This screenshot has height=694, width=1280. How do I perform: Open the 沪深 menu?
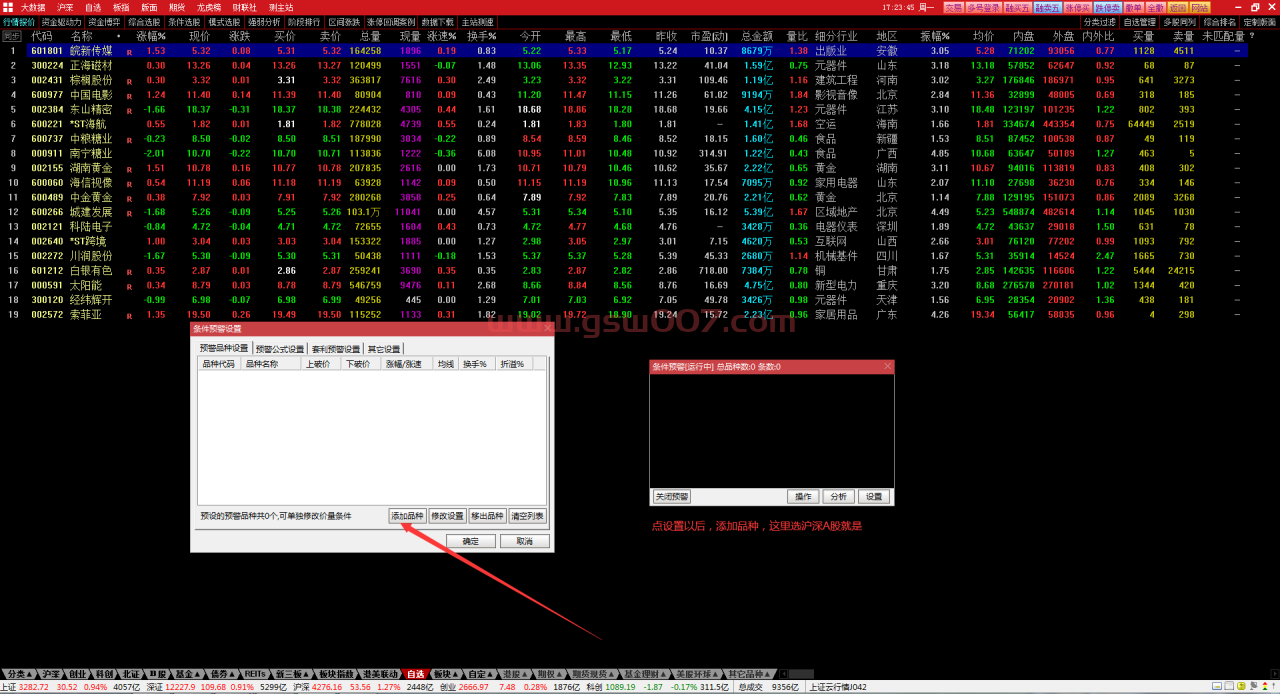tap(65, 7)
